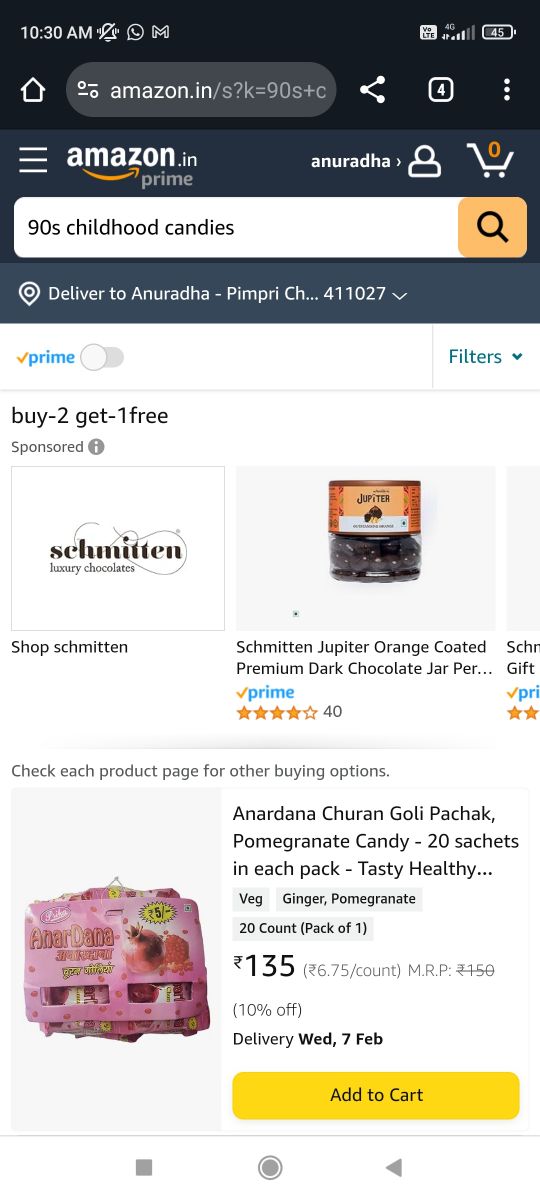Open the Shop schmitten brand logo tile
Image resolution: width=540 pixels, height=1200 pixels.
[118, 548]
